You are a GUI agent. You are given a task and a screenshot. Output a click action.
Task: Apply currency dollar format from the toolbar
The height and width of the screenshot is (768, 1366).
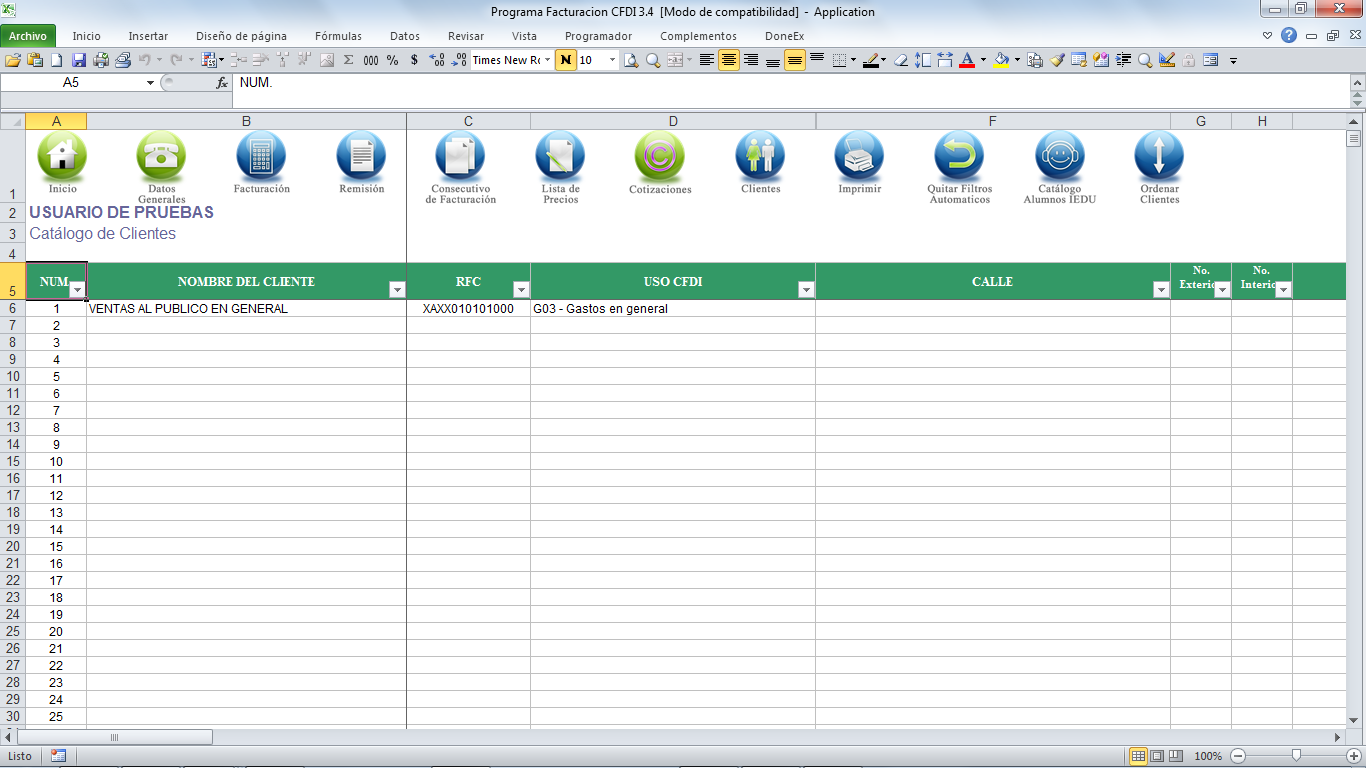coord(414,60)
